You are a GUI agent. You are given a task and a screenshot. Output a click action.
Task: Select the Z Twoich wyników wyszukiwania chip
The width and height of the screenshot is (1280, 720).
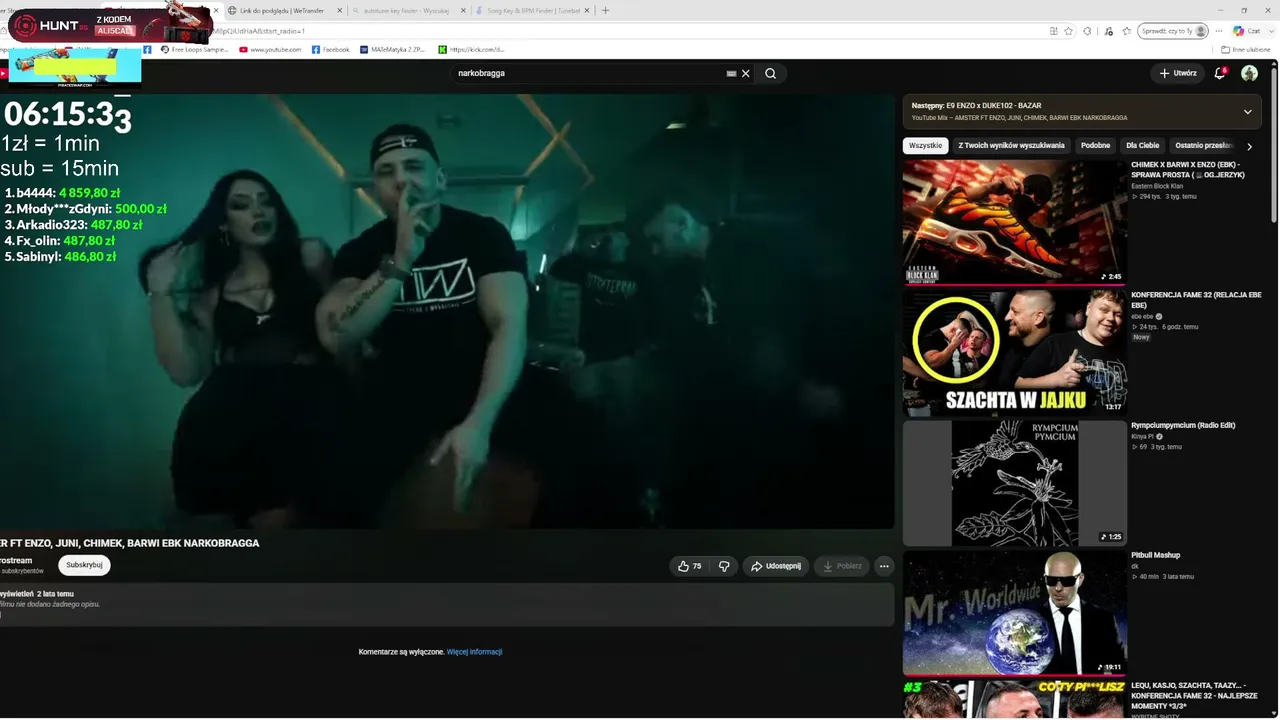click(x=1011, y=145)
